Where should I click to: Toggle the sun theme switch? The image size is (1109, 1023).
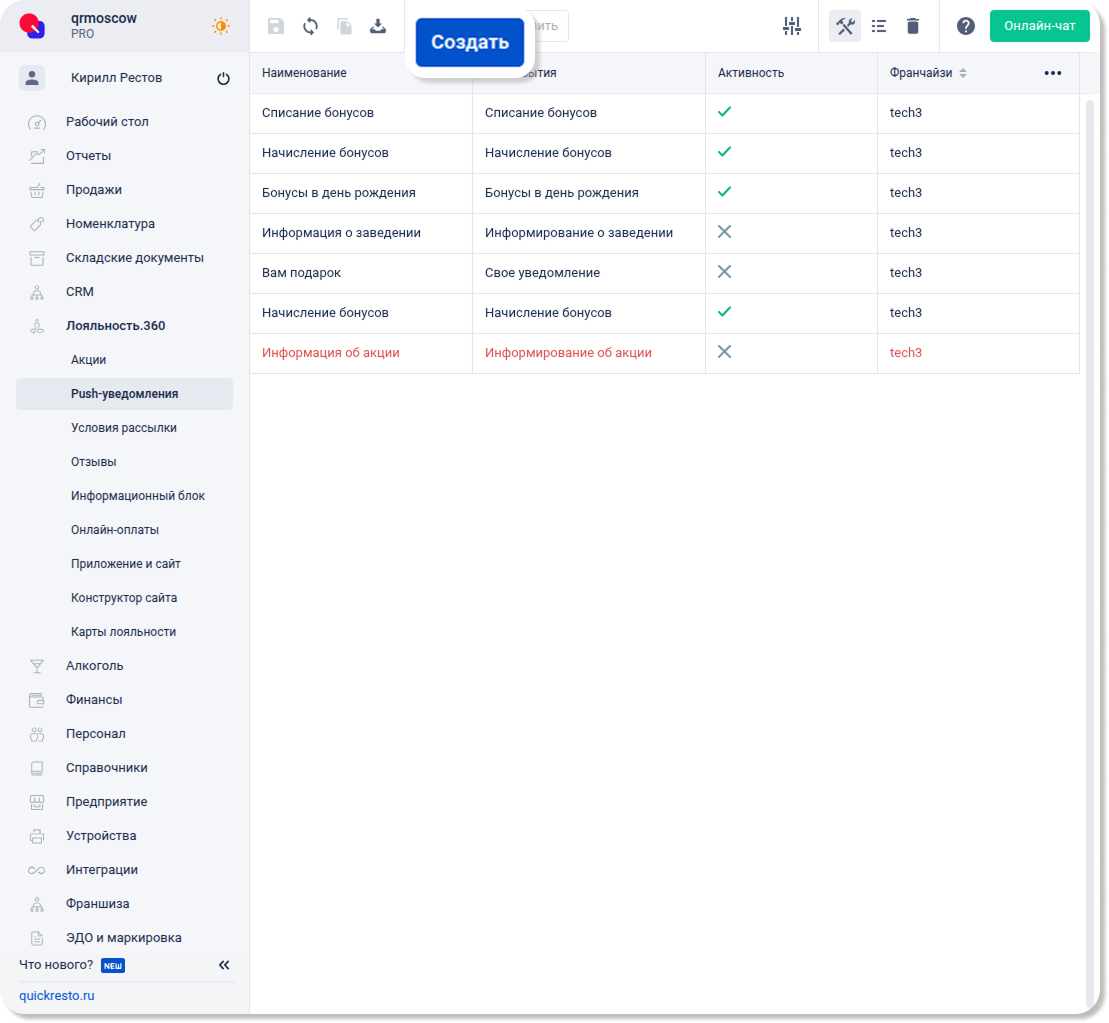click(x=221, y=26)
